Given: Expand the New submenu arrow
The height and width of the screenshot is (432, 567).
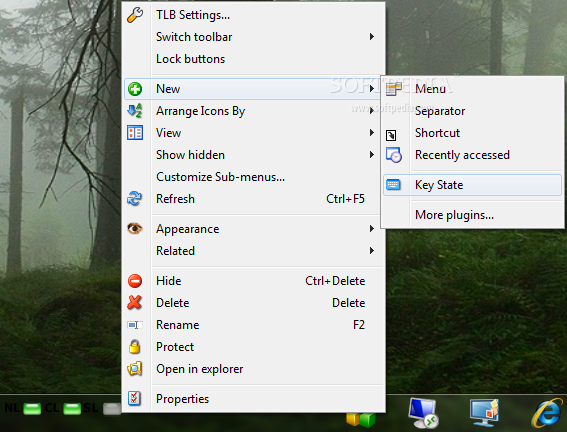Looking at the screenshot, I should tap(371, 89).
